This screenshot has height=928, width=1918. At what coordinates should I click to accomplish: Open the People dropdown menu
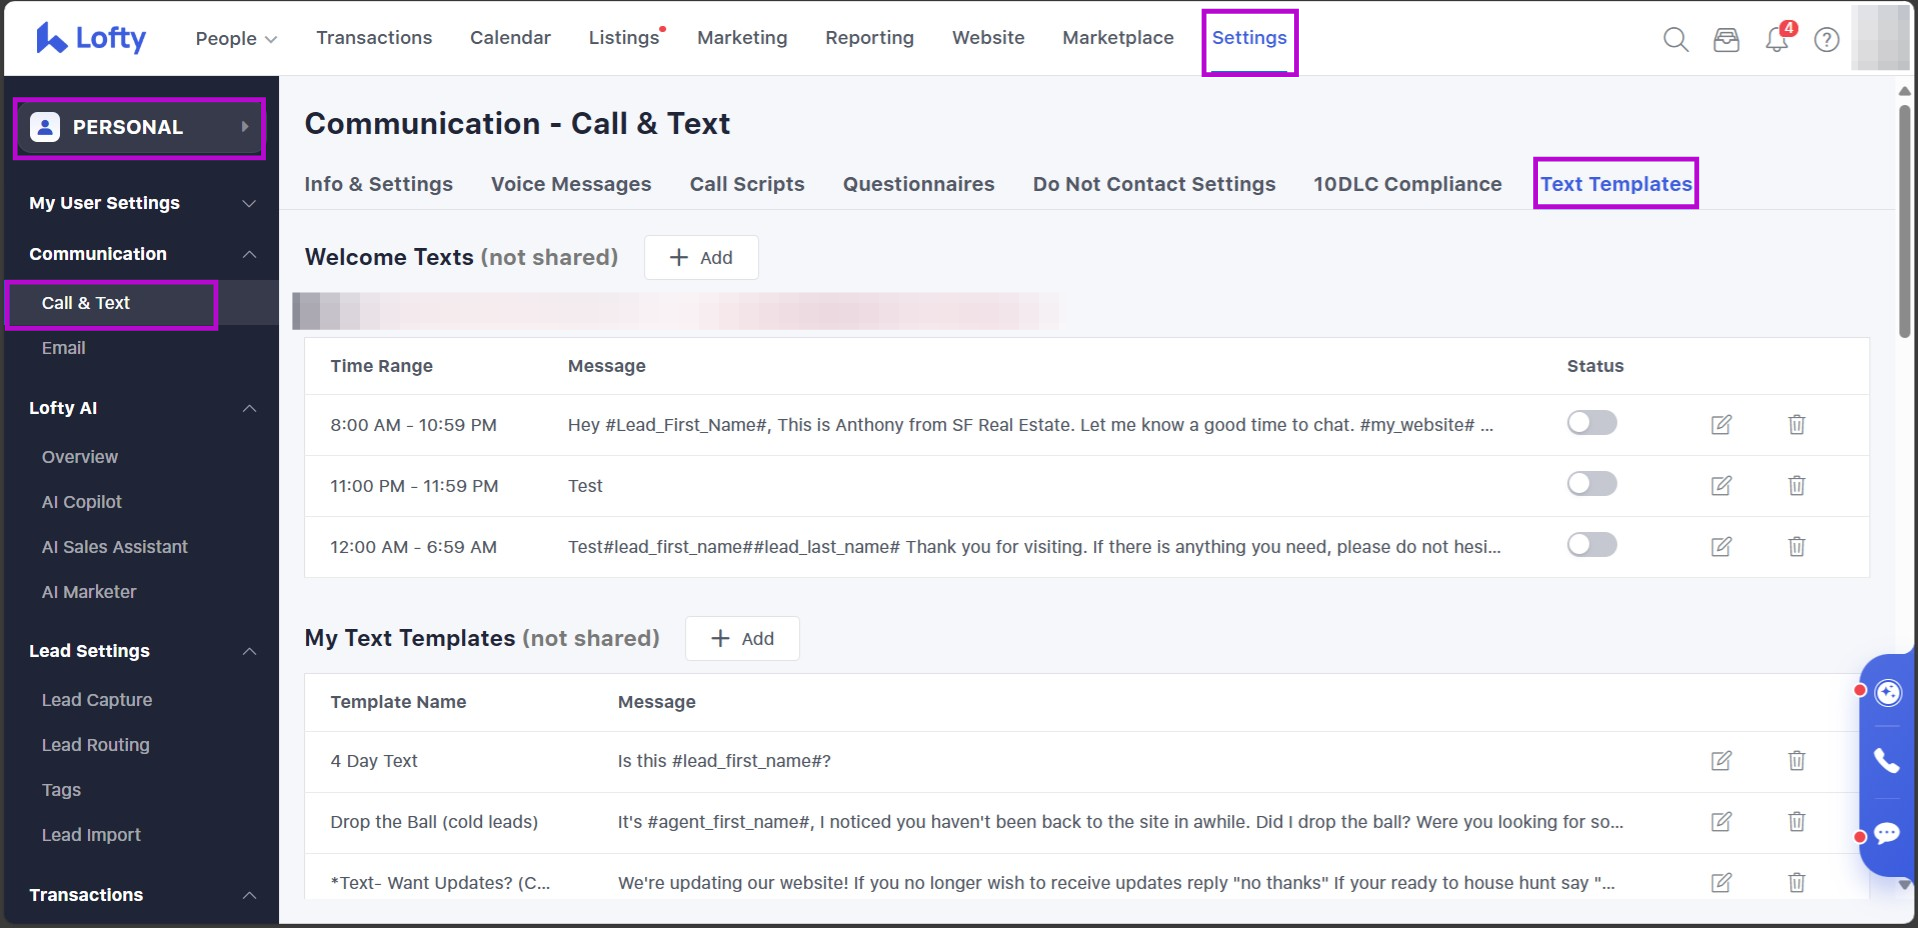236,38
